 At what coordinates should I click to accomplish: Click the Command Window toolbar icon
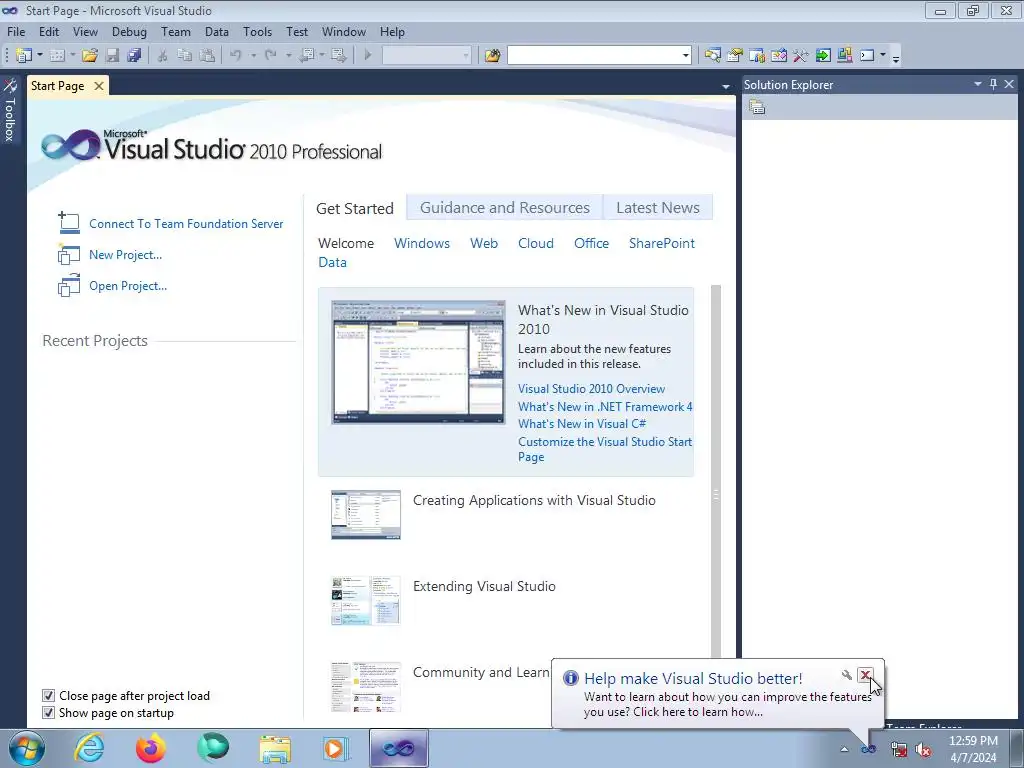867,56
